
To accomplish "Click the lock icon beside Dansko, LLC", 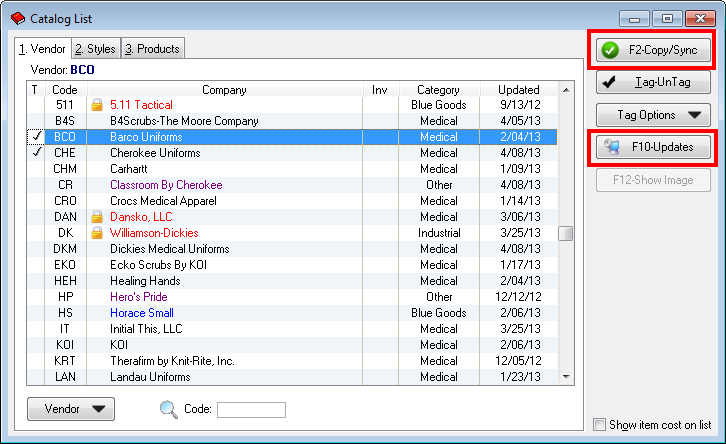I will (97, 217).
